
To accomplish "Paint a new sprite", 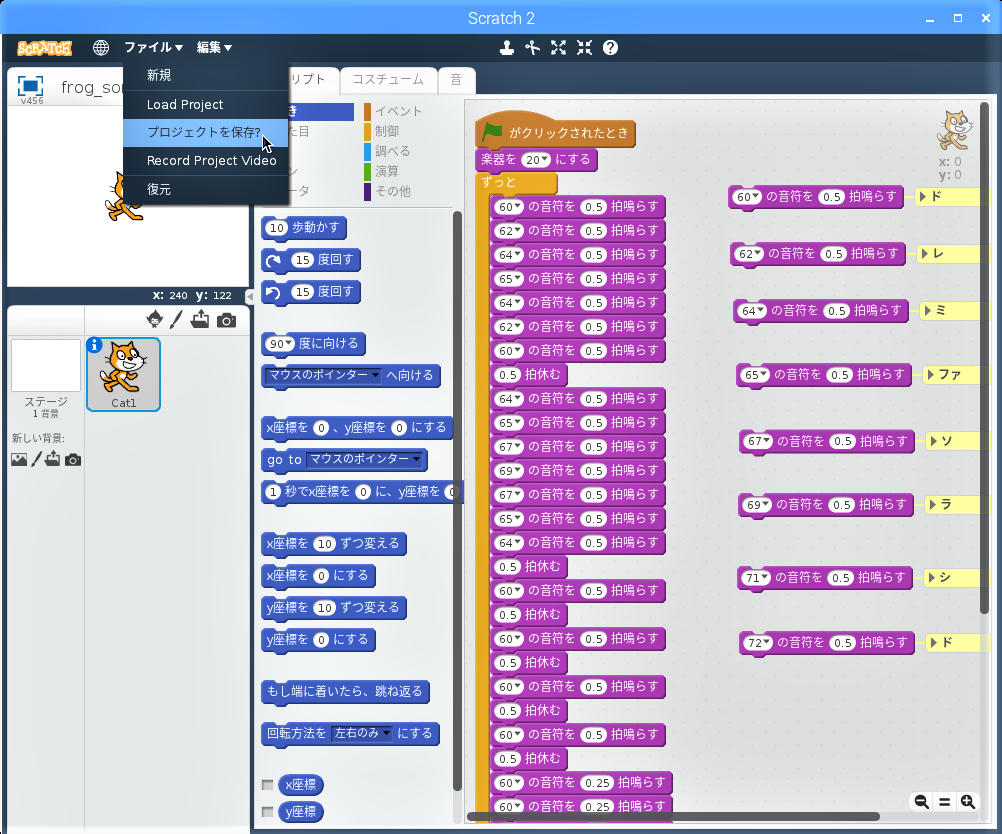I will tap(176, 319).
